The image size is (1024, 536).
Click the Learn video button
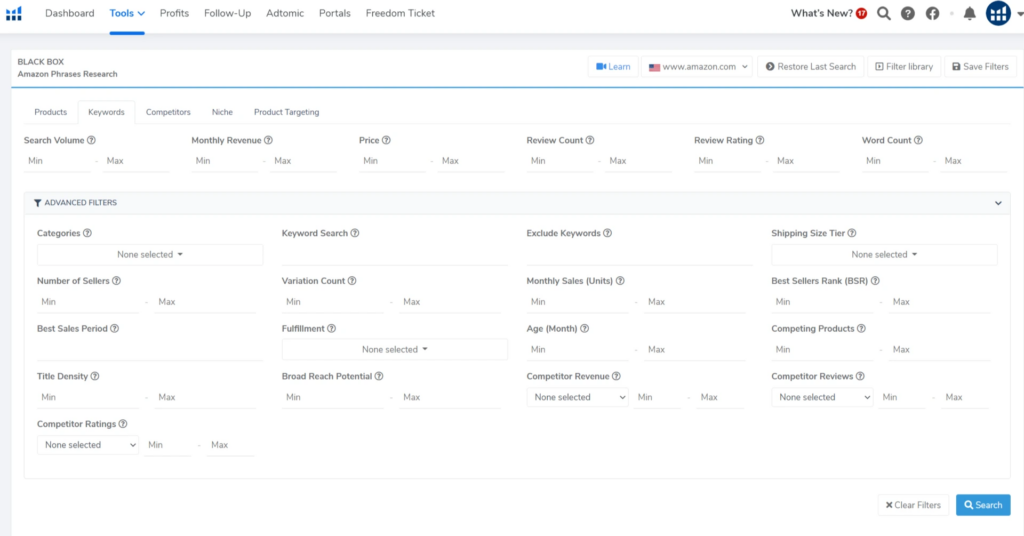tap(613, 67)
